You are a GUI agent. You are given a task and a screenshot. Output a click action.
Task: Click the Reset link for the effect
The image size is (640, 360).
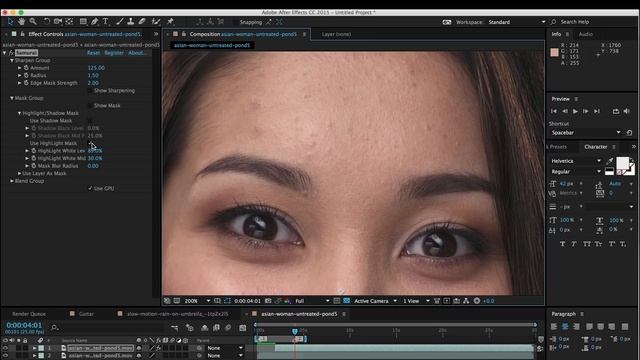coord(93,53)
